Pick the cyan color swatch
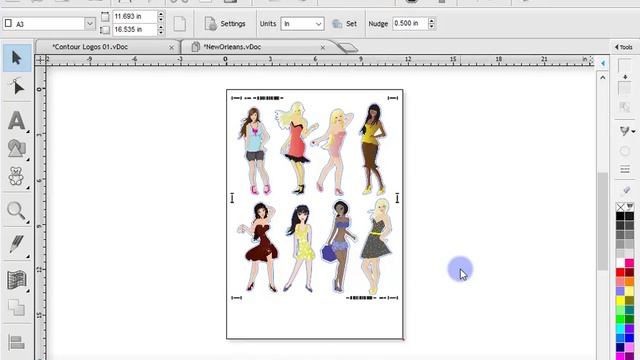 click(x=620, y=329)
